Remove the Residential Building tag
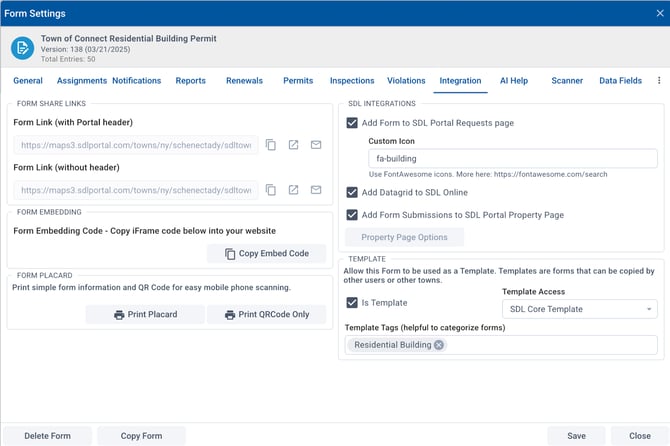 coord(438,345)
